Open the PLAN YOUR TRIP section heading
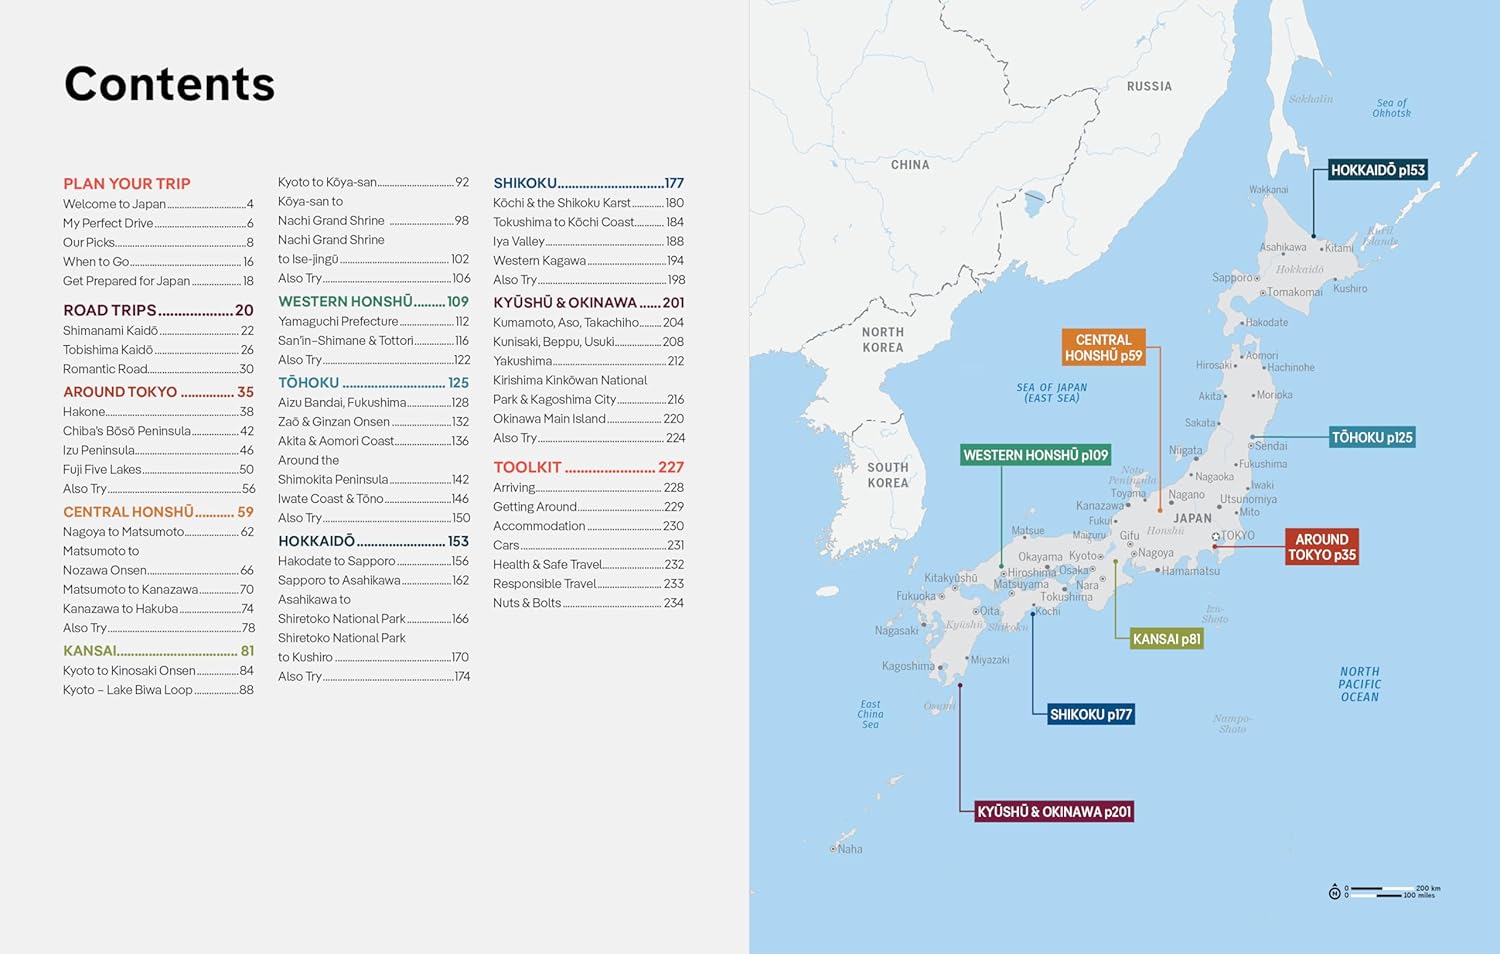Screen dimensions: 1500x954 (x=127, y=184)
